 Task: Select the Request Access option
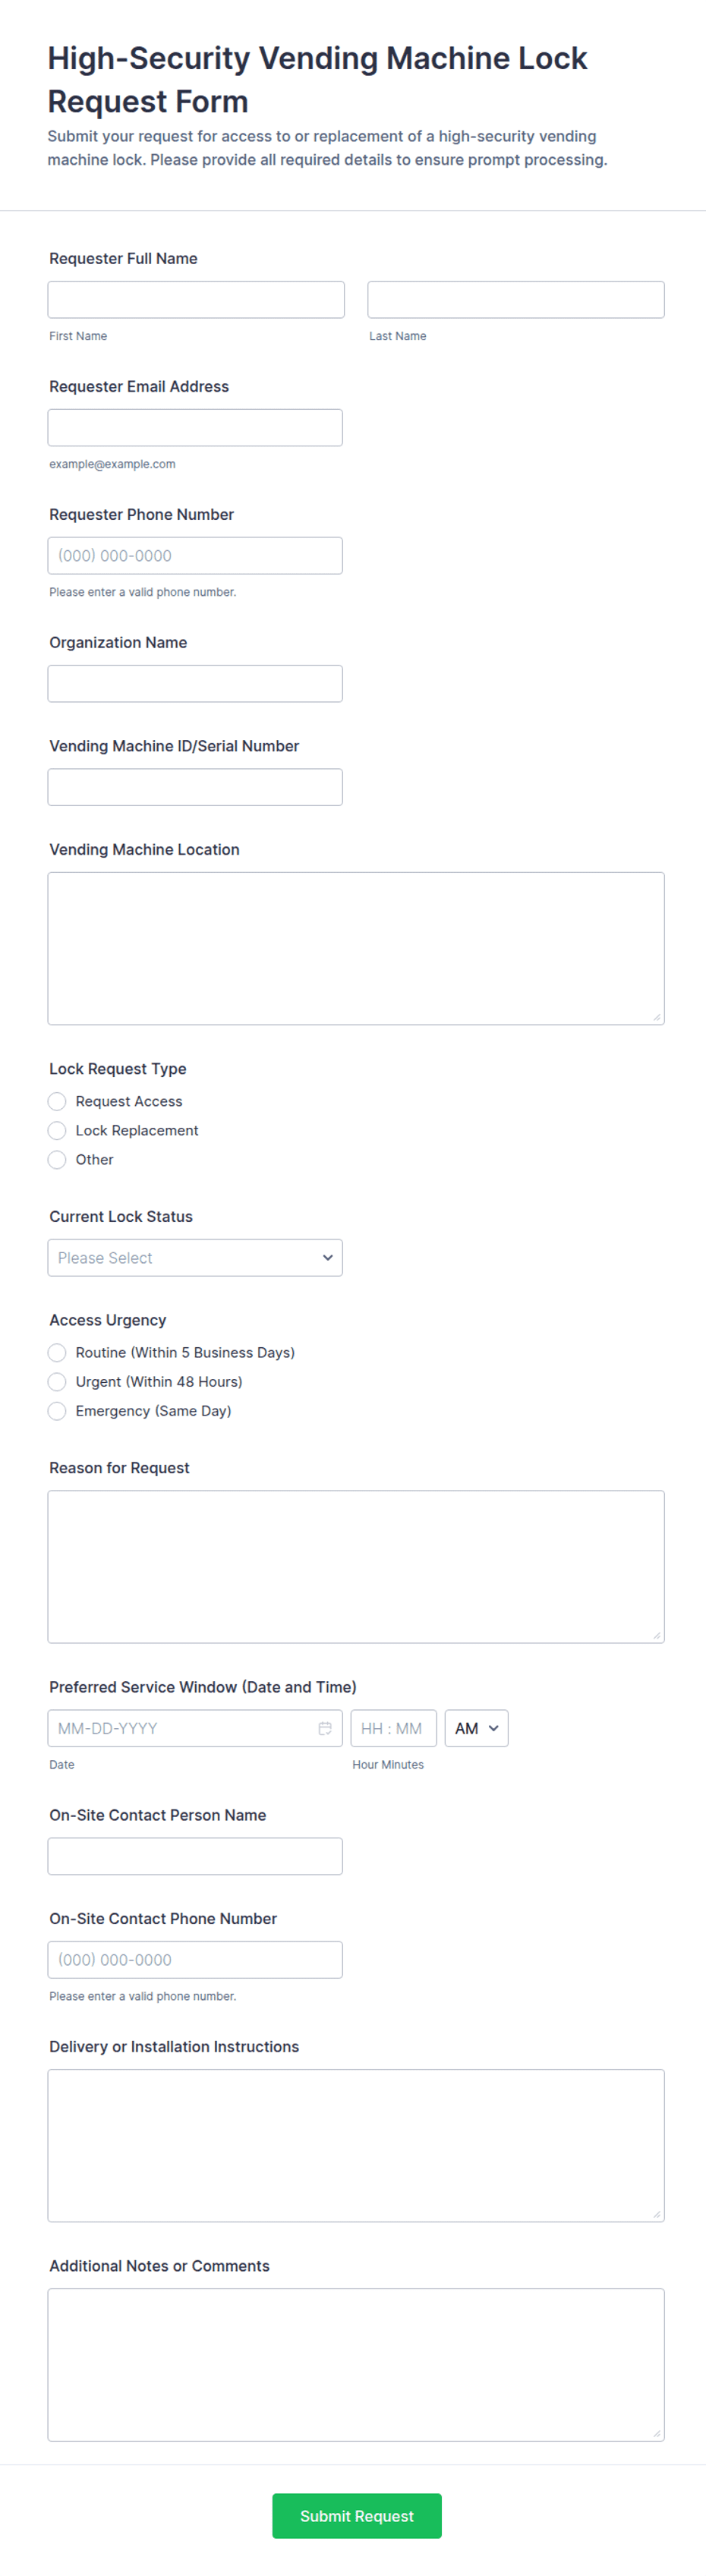57,1101
